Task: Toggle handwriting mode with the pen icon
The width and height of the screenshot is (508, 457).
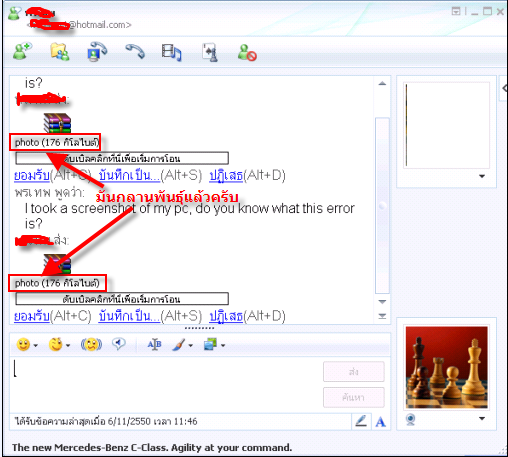Action: [x=361, y=421]
